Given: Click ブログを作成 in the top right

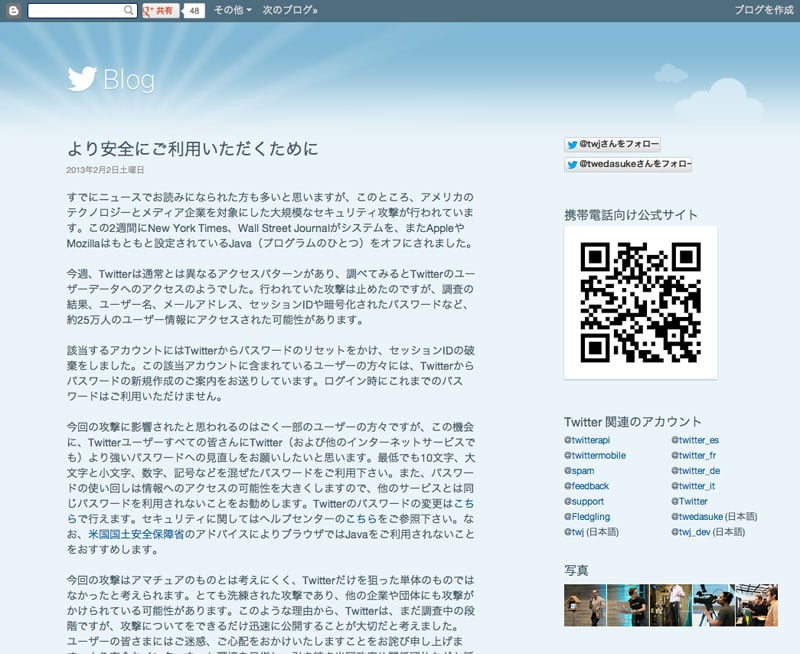Looking at the screenshot, I should 763,10.
